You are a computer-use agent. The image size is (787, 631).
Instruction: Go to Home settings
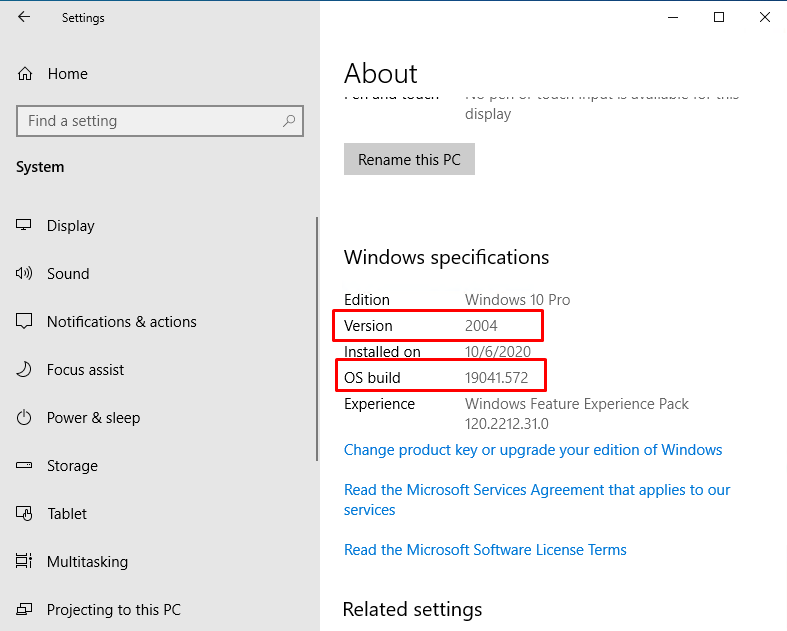[x=68, y=74]
